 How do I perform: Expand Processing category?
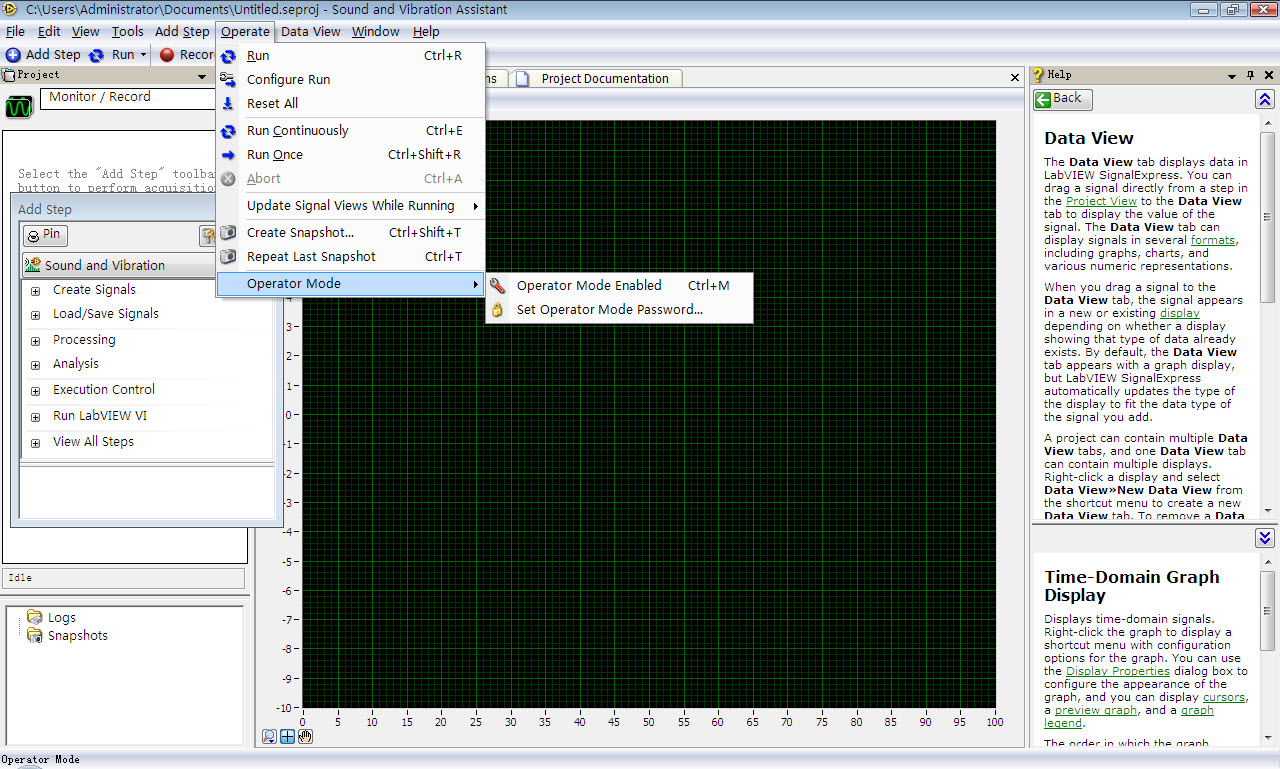[x=36, y=341]
